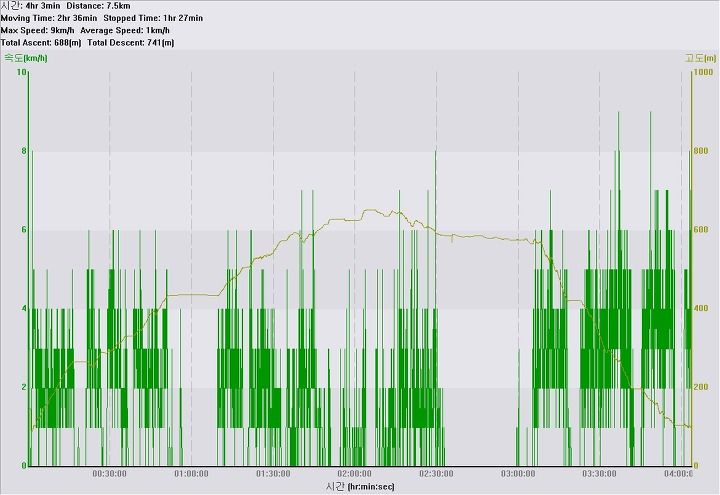The width and height of the screenshot is (720, 495).
Task: Click the altitude axis label 600
Action: pyautogui.click(x=701, y=230)
